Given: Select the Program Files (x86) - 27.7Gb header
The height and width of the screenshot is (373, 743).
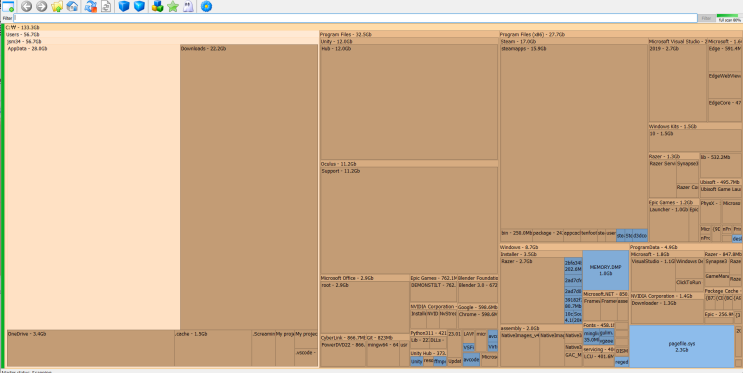Looking at the screenshot, I should 621,35.
